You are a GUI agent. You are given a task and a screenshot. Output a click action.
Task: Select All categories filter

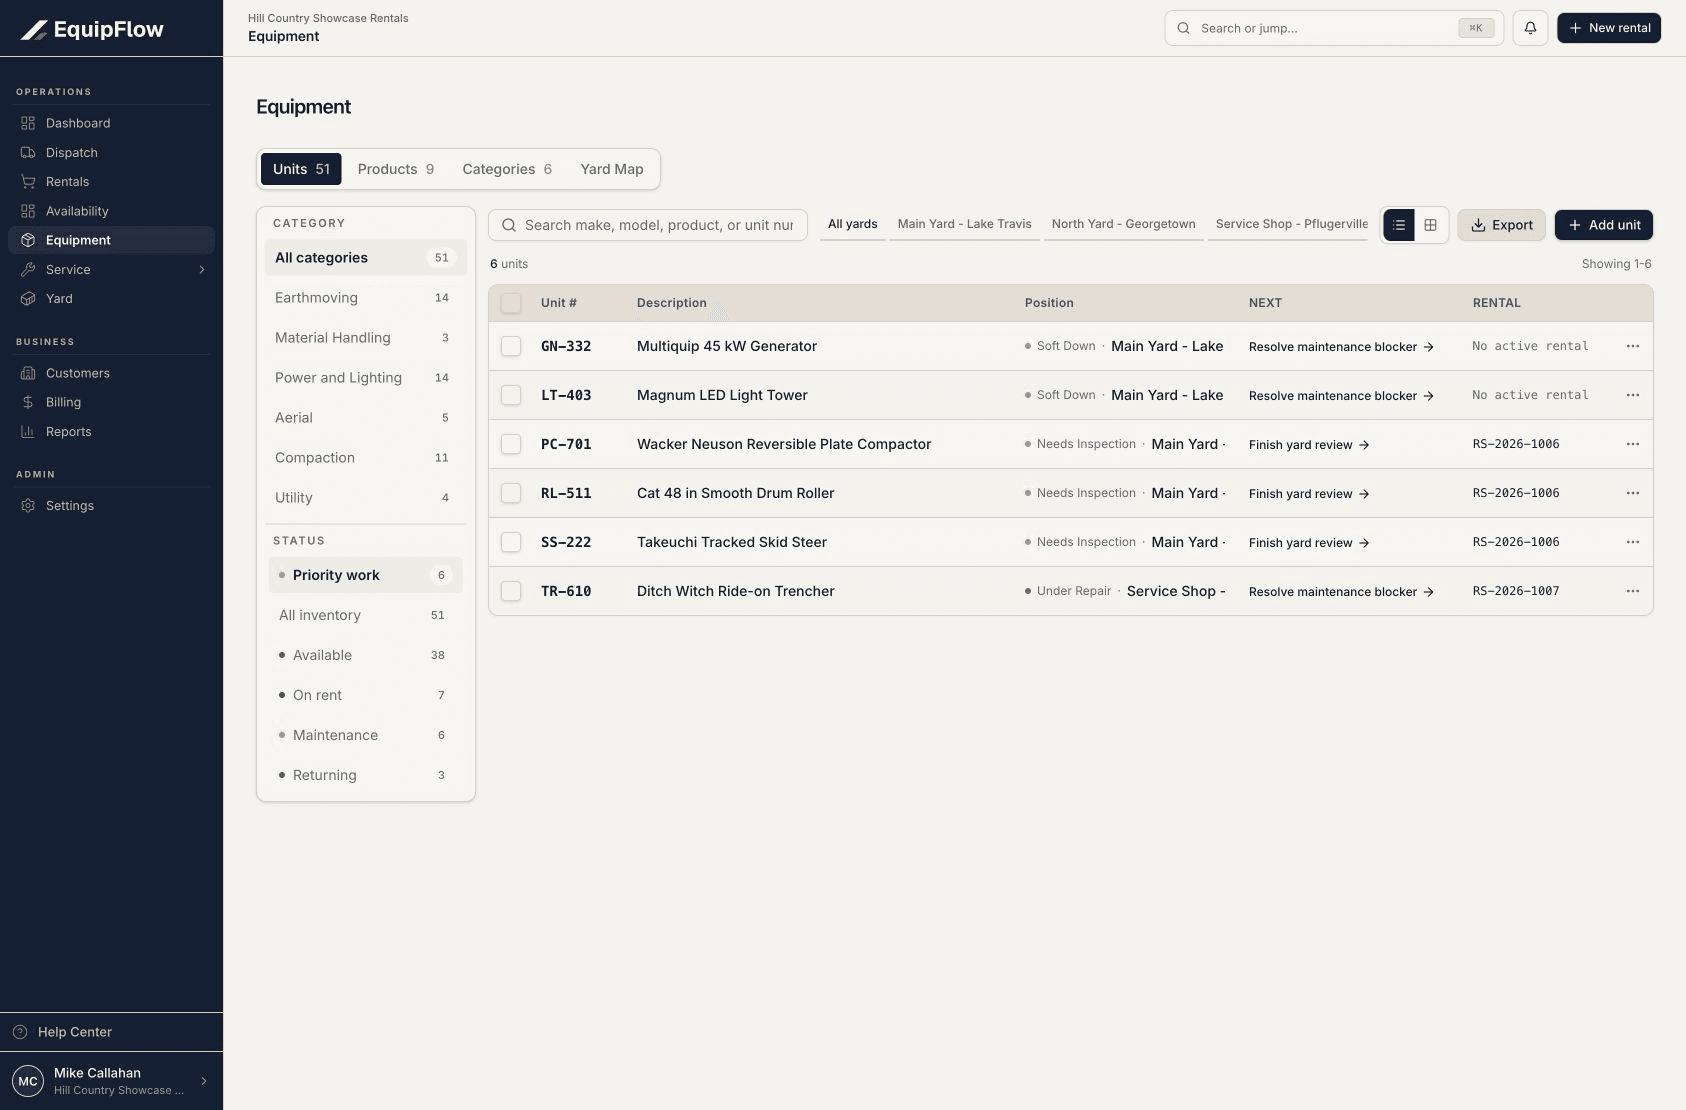point(366,258)
